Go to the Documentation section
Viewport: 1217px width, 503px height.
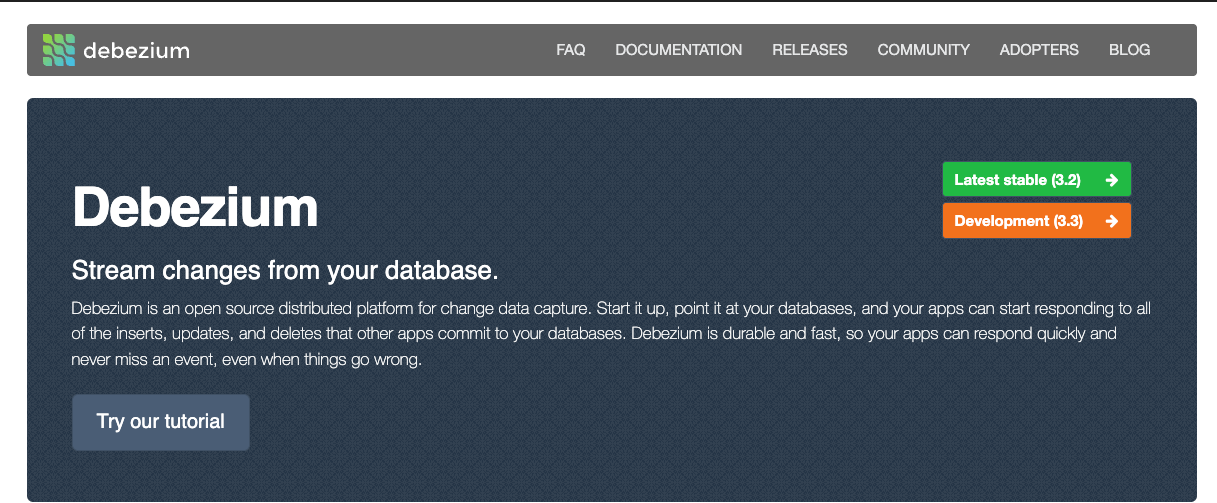point(679,50)
